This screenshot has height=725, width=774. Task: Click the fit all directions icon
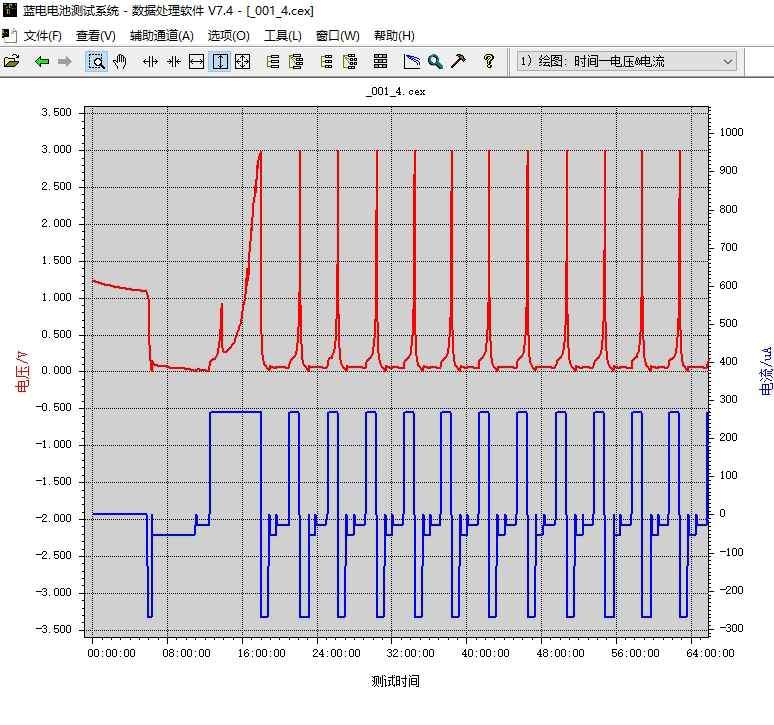tap(242, 61)
